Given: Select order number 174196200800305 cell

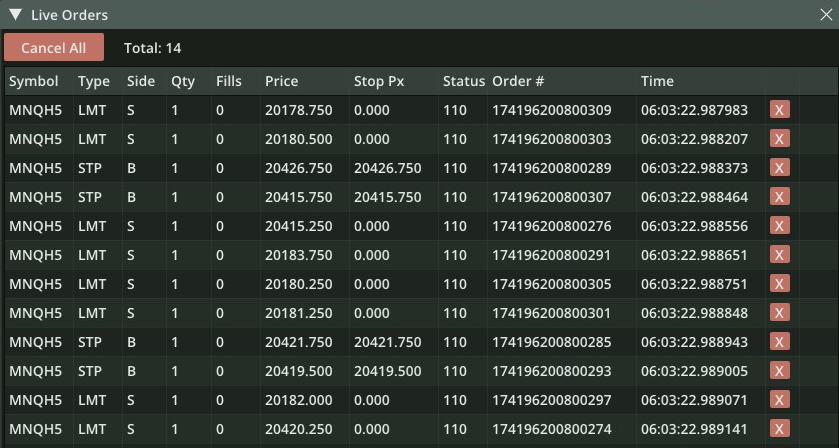Looking at the screenshot, I should (552, 284).
